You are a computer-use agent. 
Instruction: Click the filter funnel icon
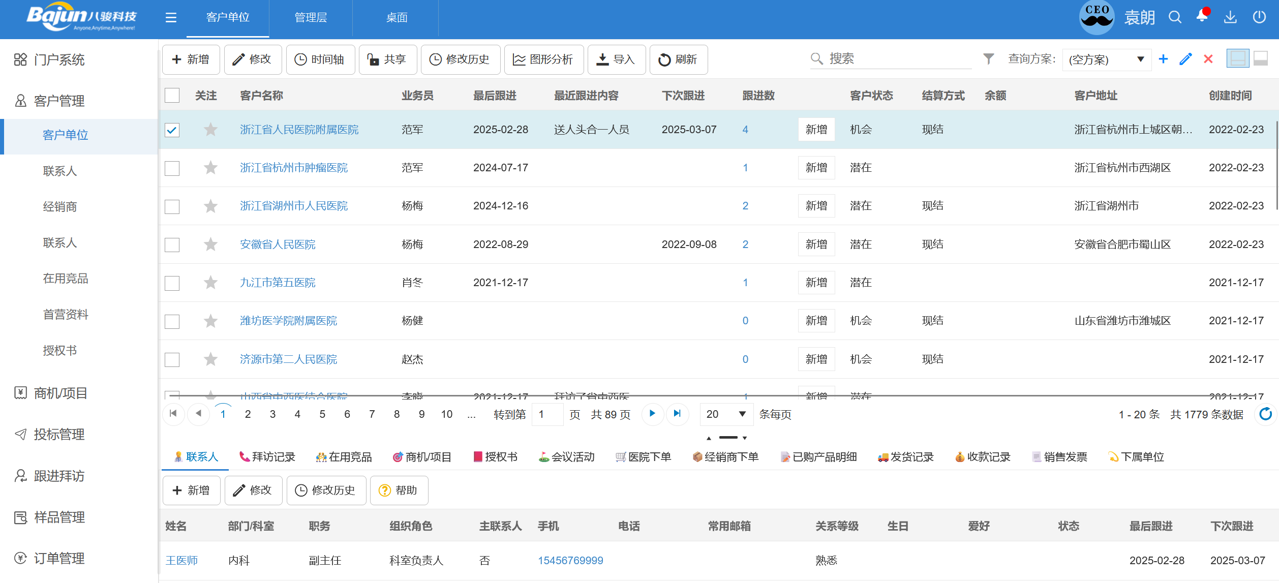pos(988,59)
